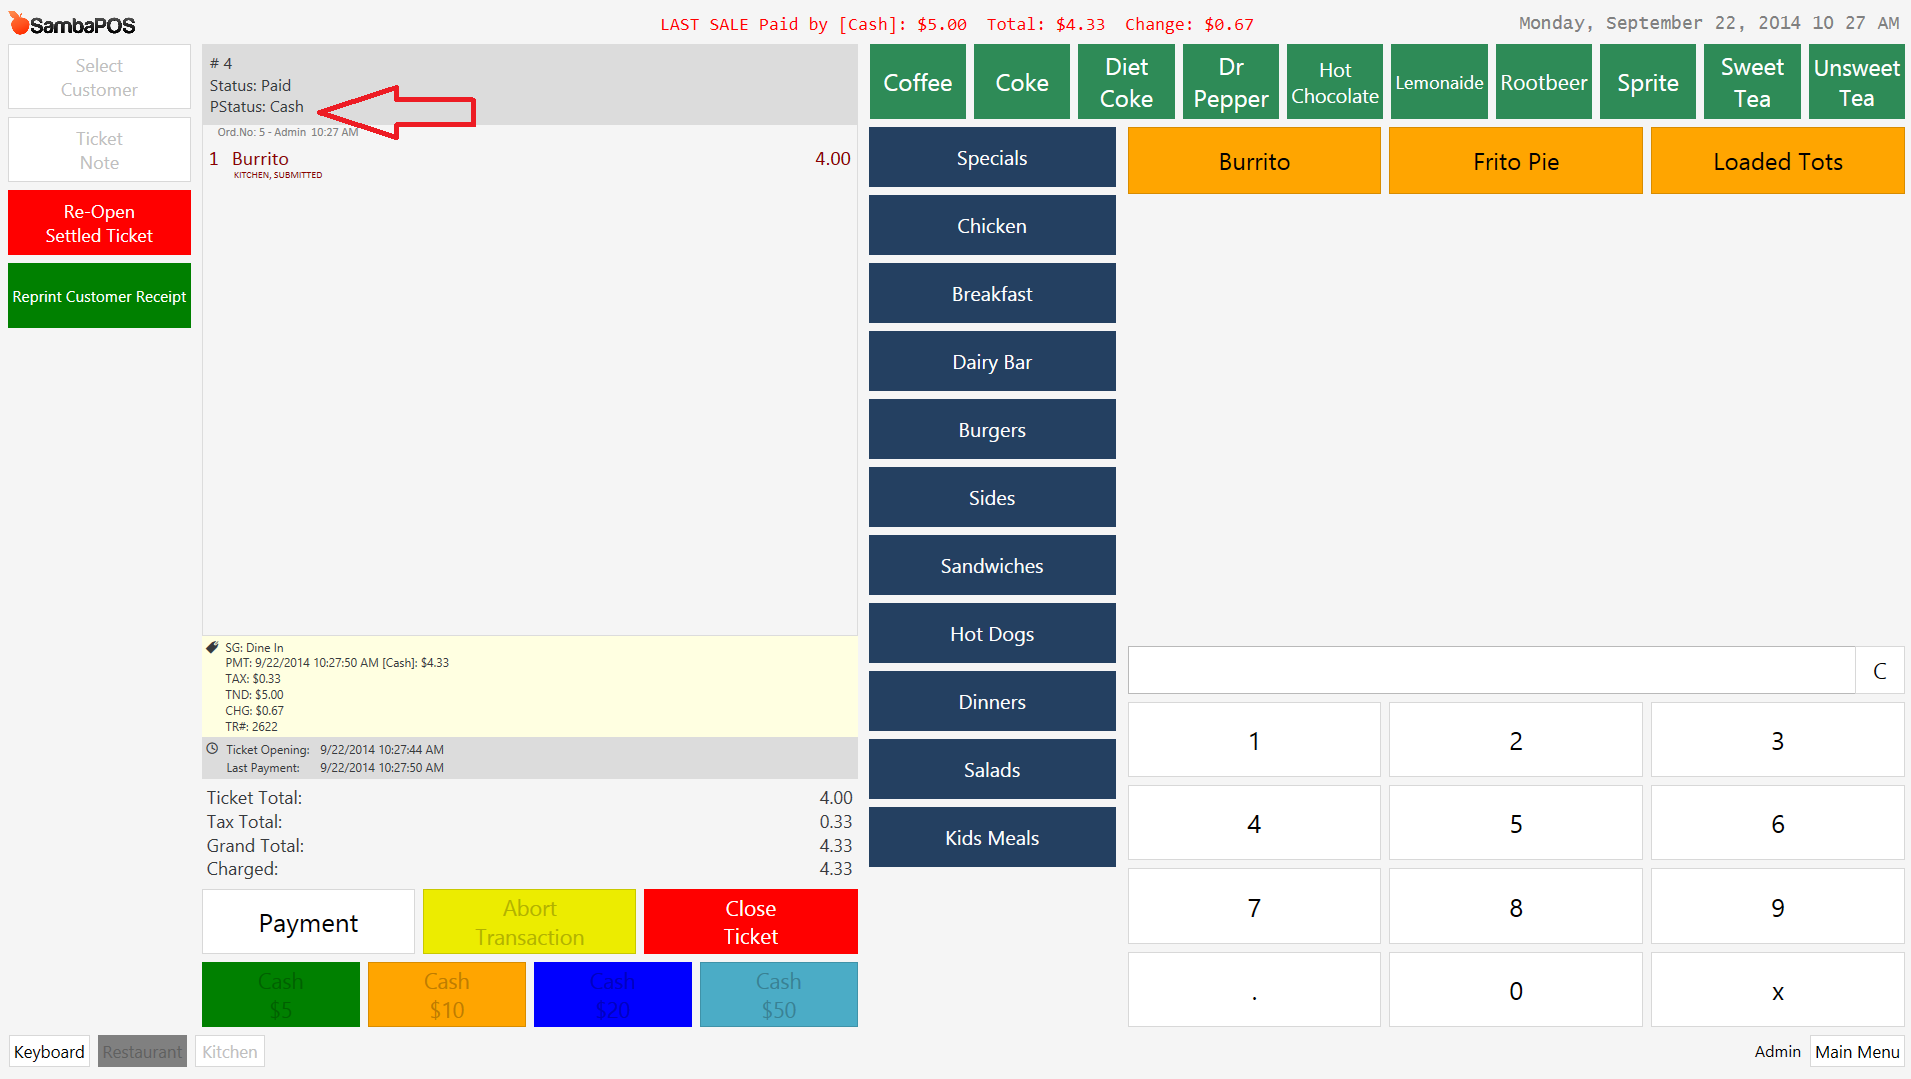The width and height of the screenshot is (1911, 1079).
Task: Open the Specials menu category
Action: point(991,158)
